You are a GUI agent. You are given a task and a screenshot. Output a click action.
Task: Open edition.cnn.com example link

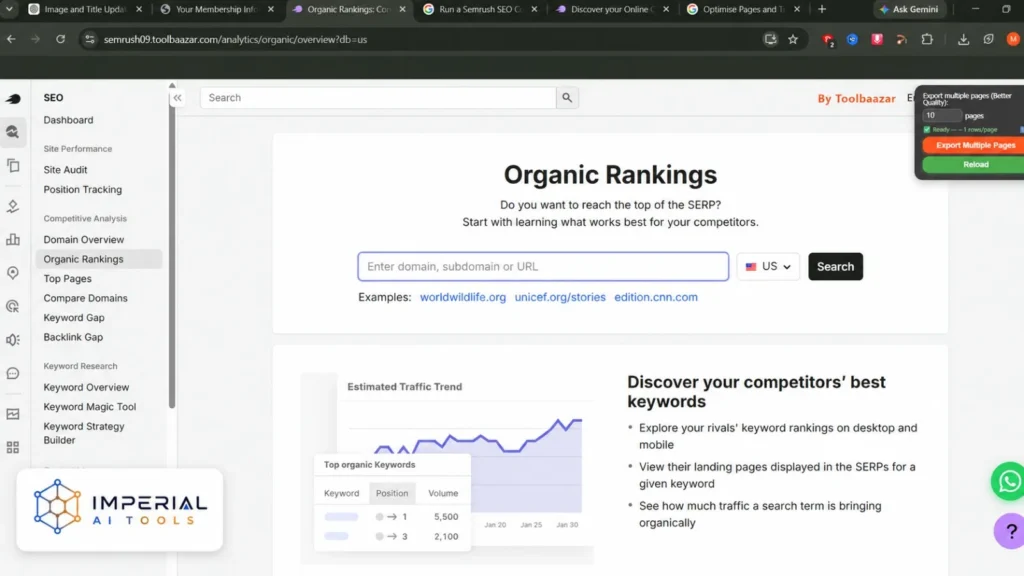[656, 297]
